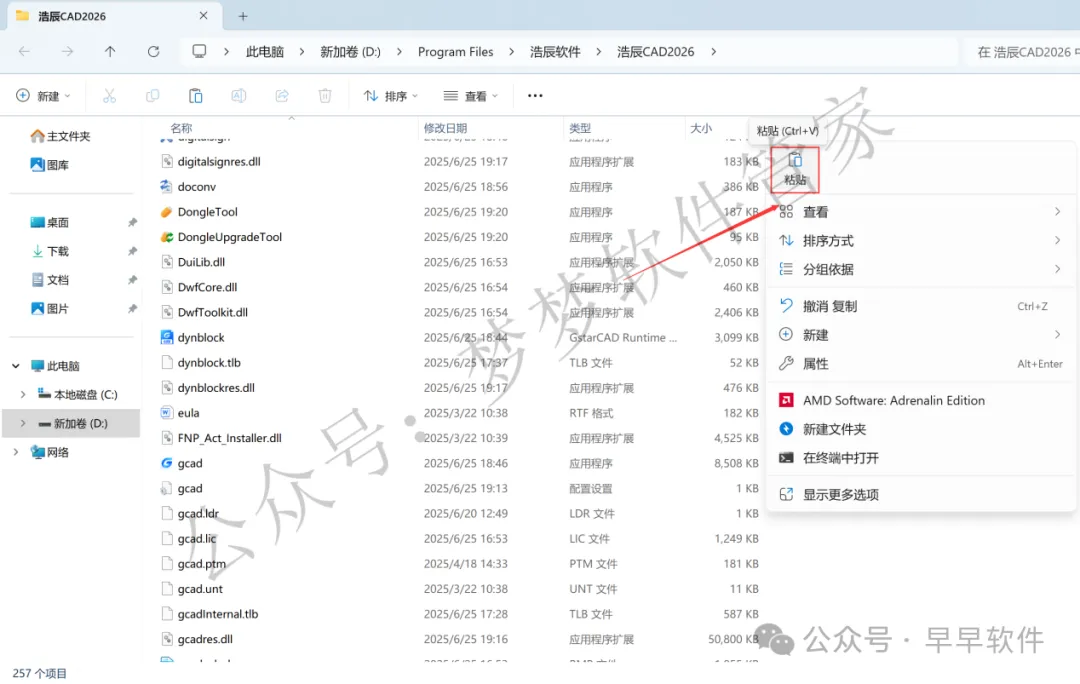Go back with the left arrow
This screenshot has width=1080, height=684.
coord(24,52)
